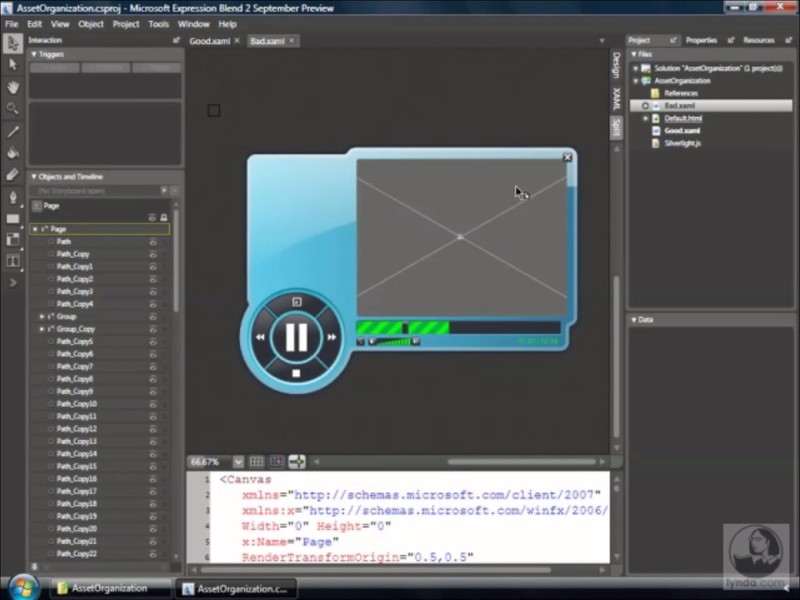Collapse Objects and Timeline section
Screen dimensions: 800x600
click(x=34, y=177)
